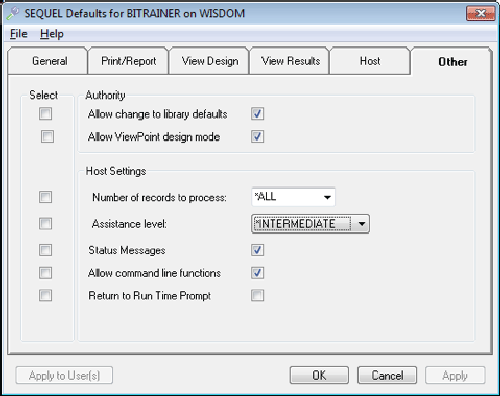The height and width of the screenshot is (396, 500).
Task: Toggle Allow command line functions checkbox
Action: tap(257, 273)
